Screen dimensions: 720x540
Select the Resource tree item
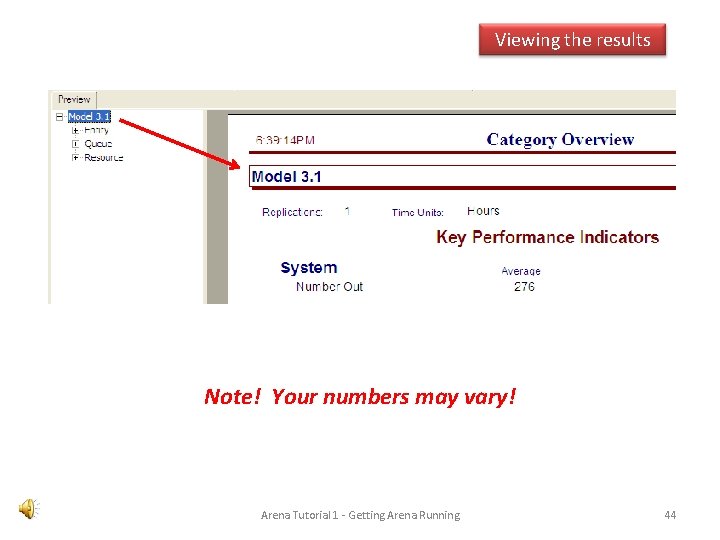(104, 158)
